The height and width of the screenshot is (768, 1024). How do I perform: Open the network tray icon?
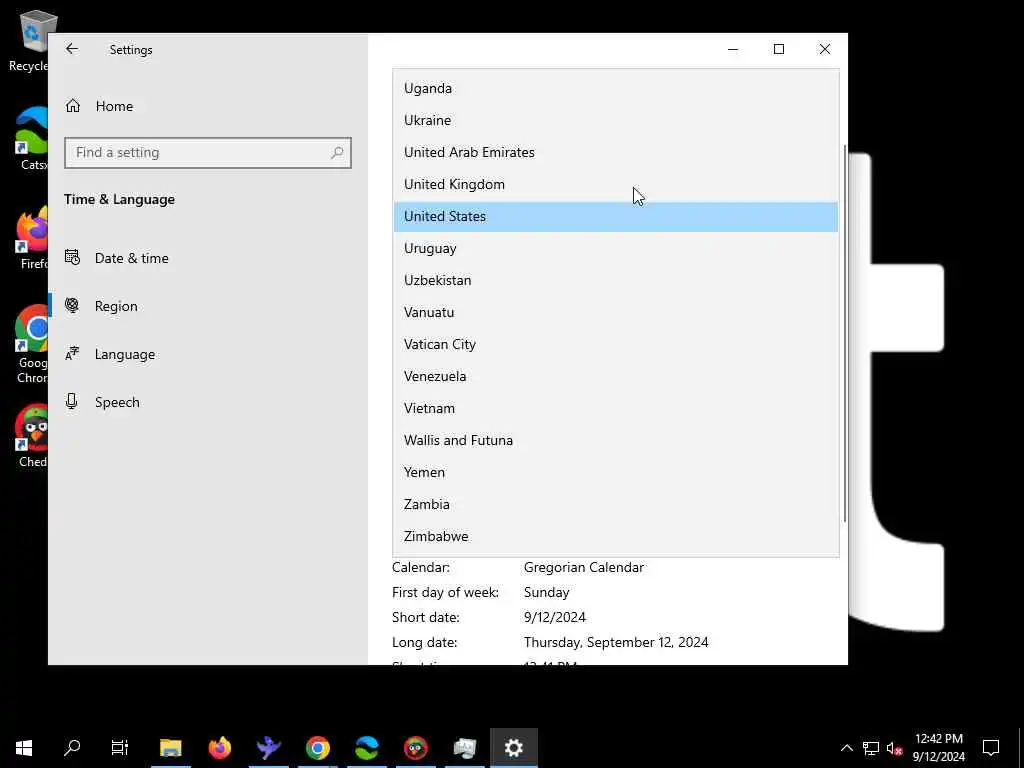[x=871, y=748]
